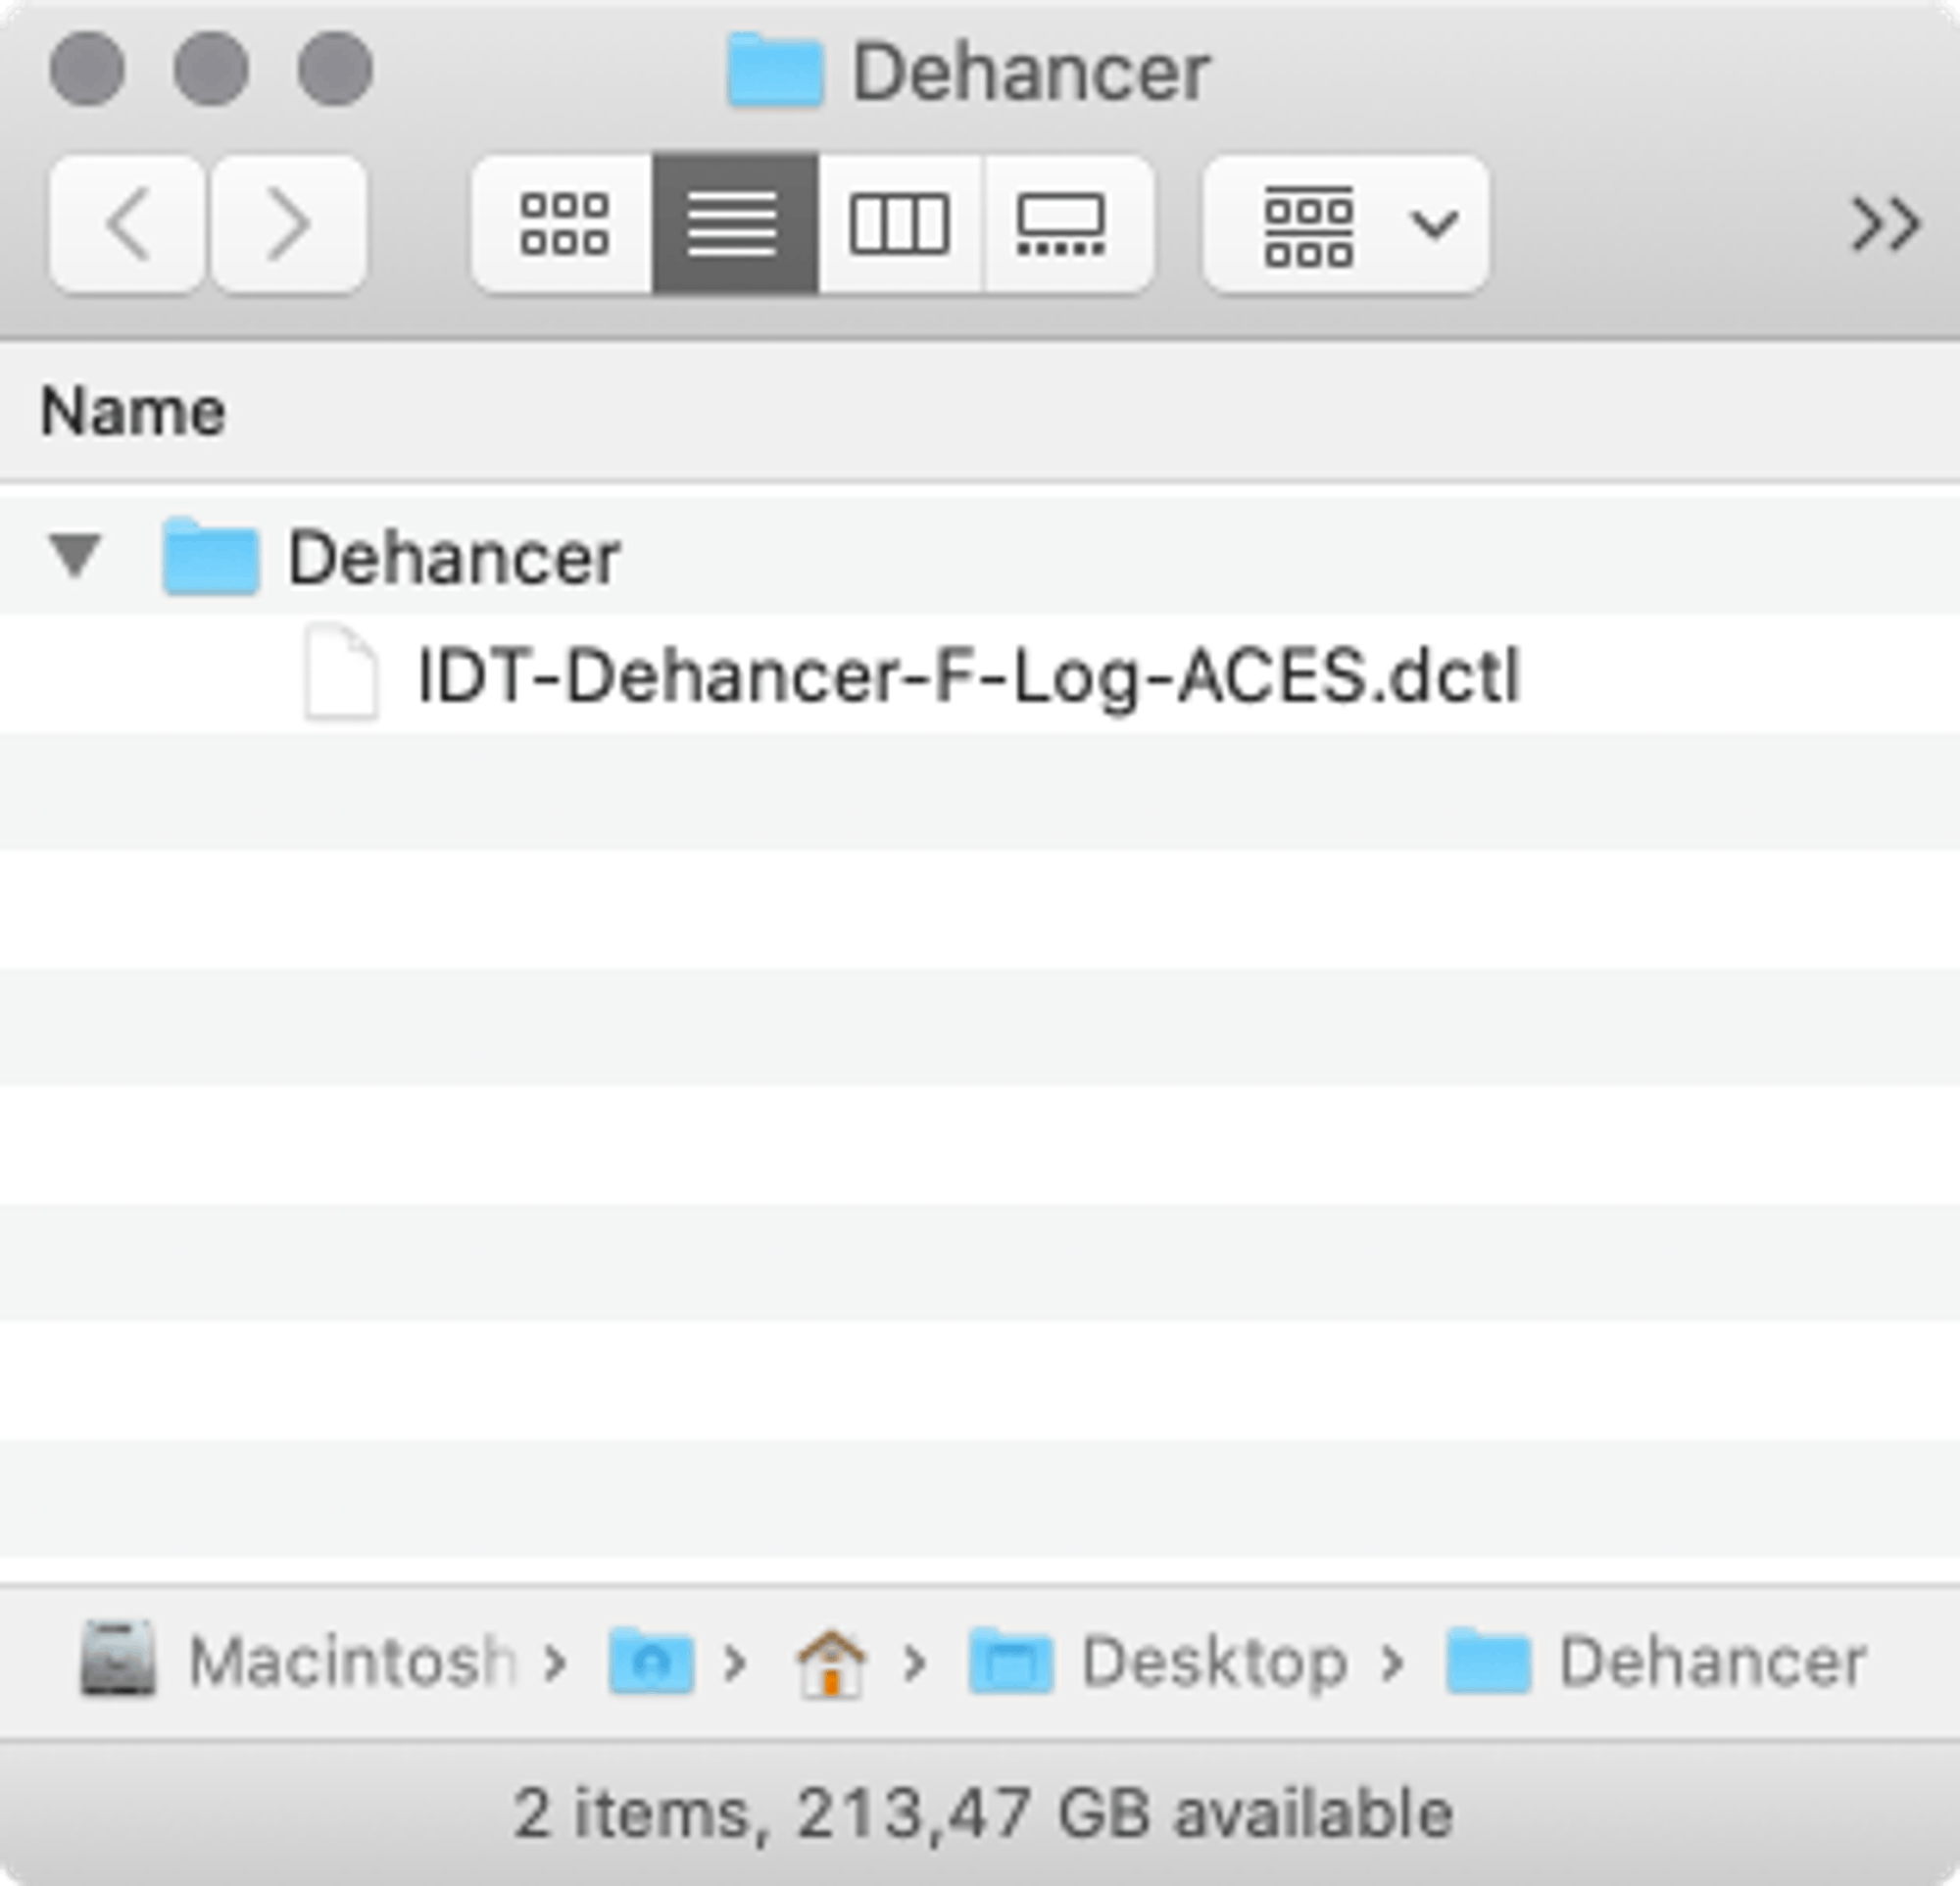Screen dimensions: 1960x1886
Task: Show more toolbar items via double chevron
Action: tap(1885, 224)
